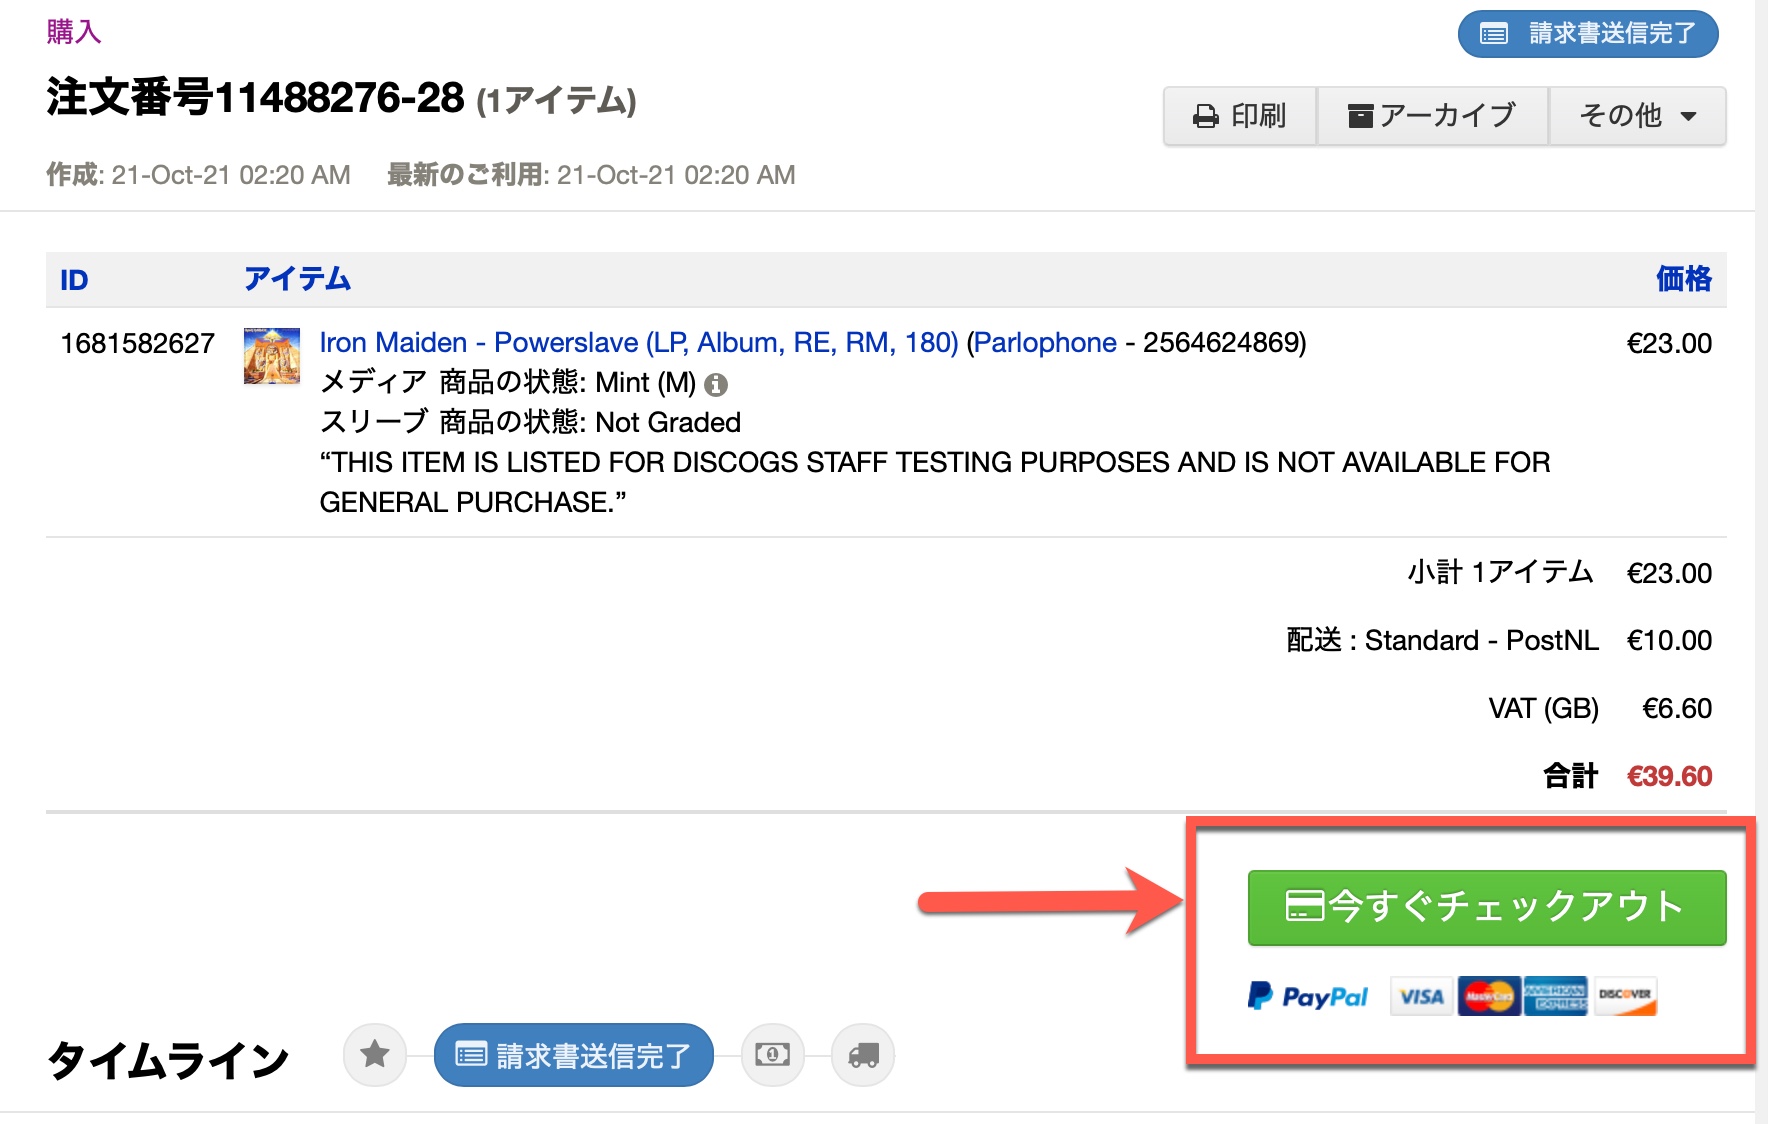This screenshot has height=1124, width=1768.
Task: Click the 請求書送信完了 status badge at top
Action: click(x=1588, y=34)
